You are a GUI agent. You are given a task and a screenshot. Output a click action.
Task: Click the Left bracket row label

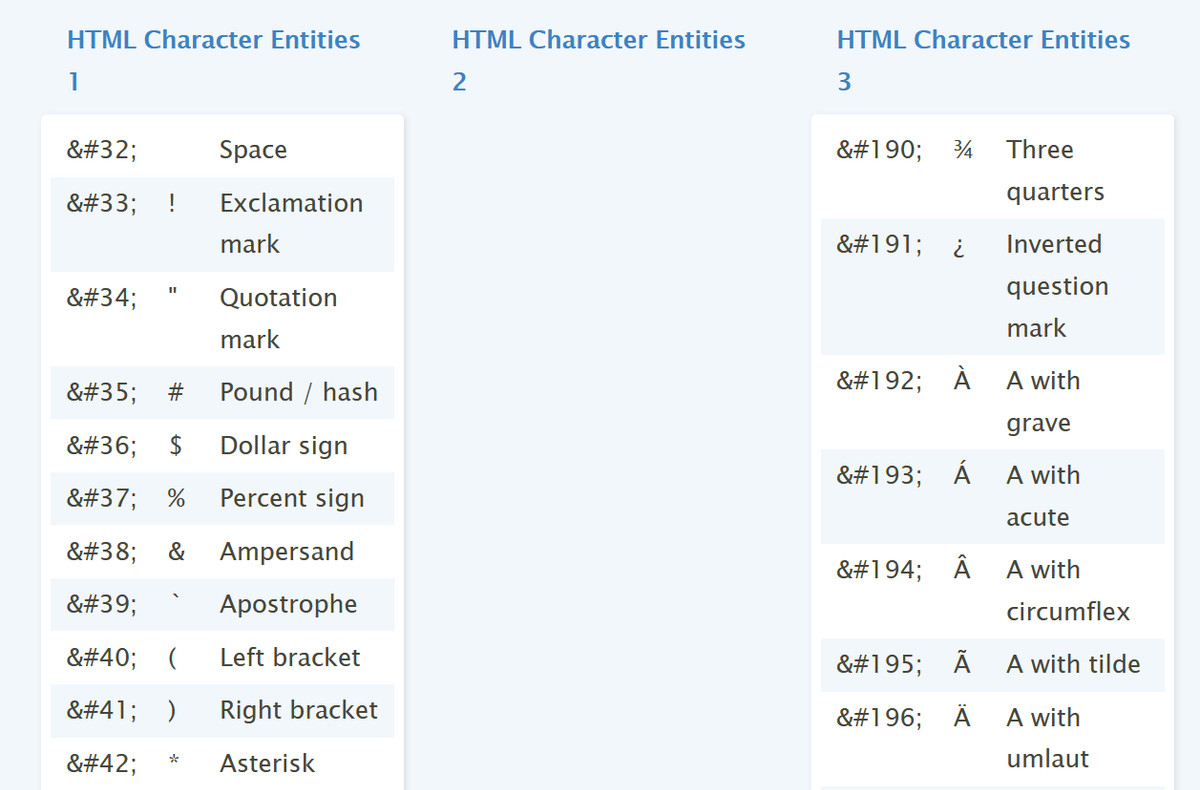(290, 657)
